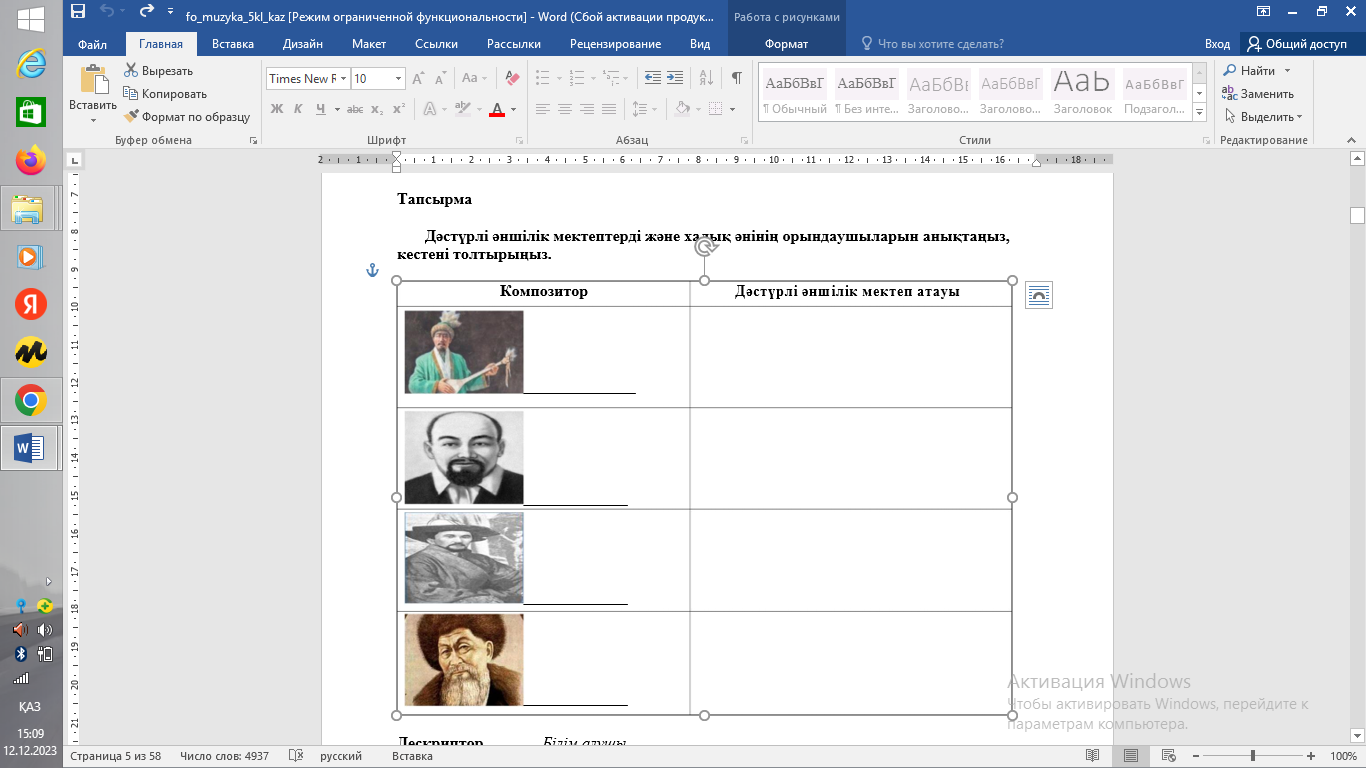Image resolution: width=1366 pixels, height=768 pixels.
Task: Open Google Chrome from the taskbar
Action: tap(30, 402)
